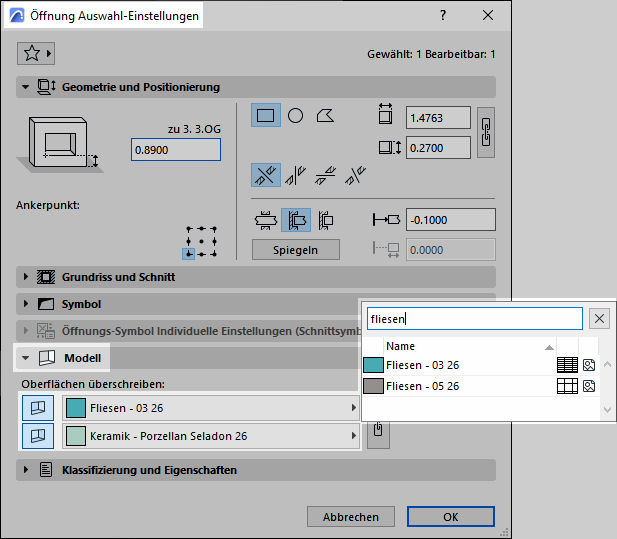The height and width of the screenshot is (539, 617).
Task: Click scroll down arrow in surface list
Action: click(x=607, y=410)
